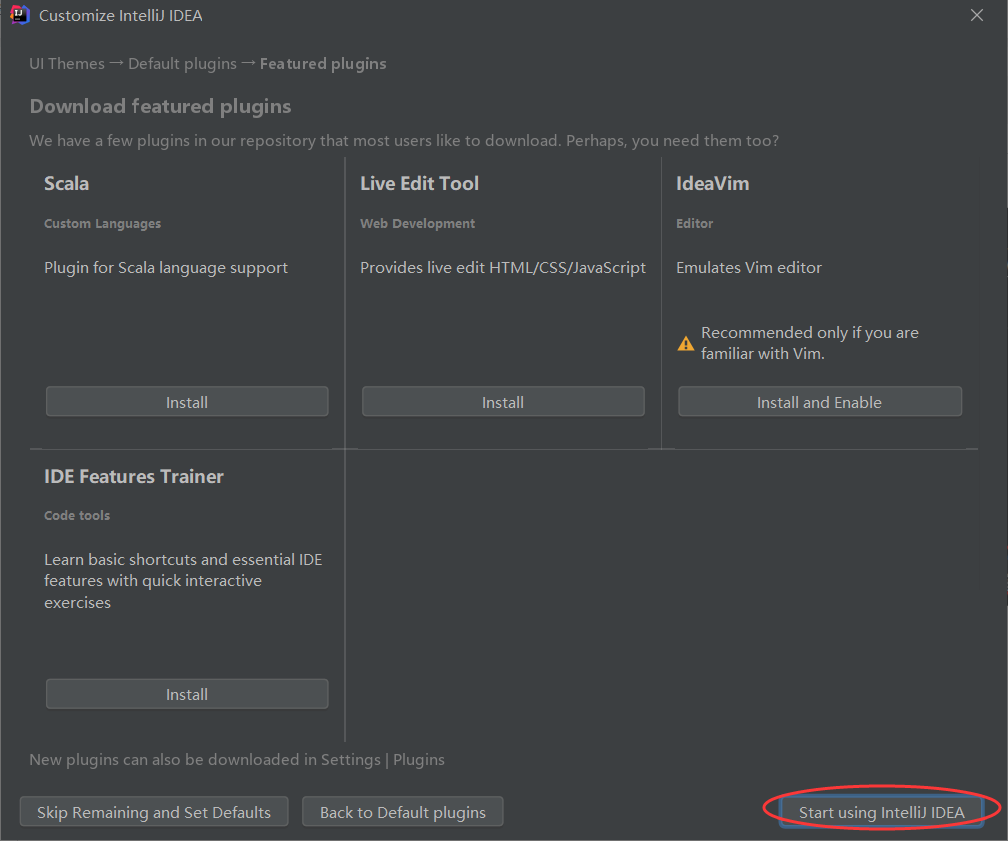Click the IdeaVim plugin title
The width and height of the screenshot is (1008, 841).
[x=712, y=183]
